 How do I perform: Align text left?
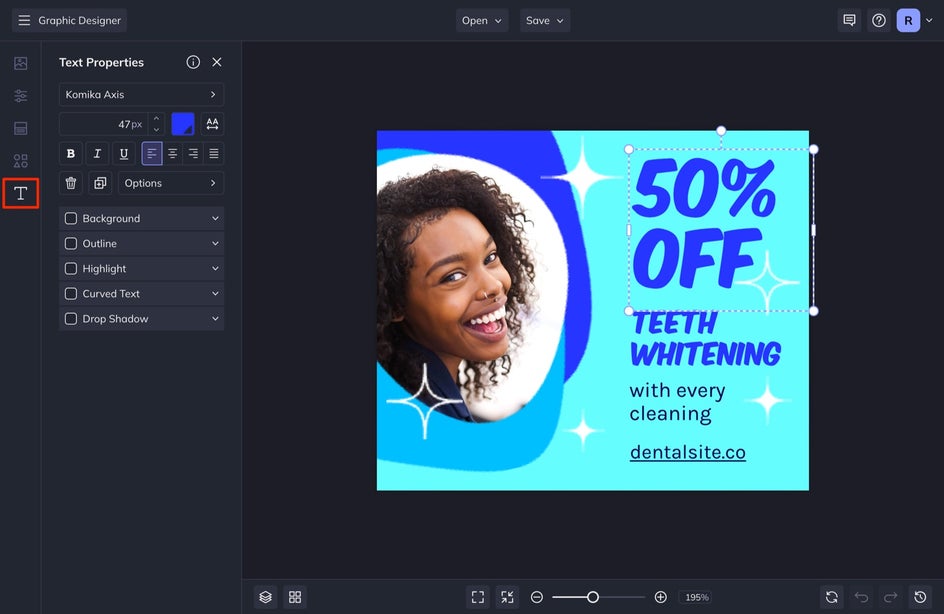click(152, 154)
